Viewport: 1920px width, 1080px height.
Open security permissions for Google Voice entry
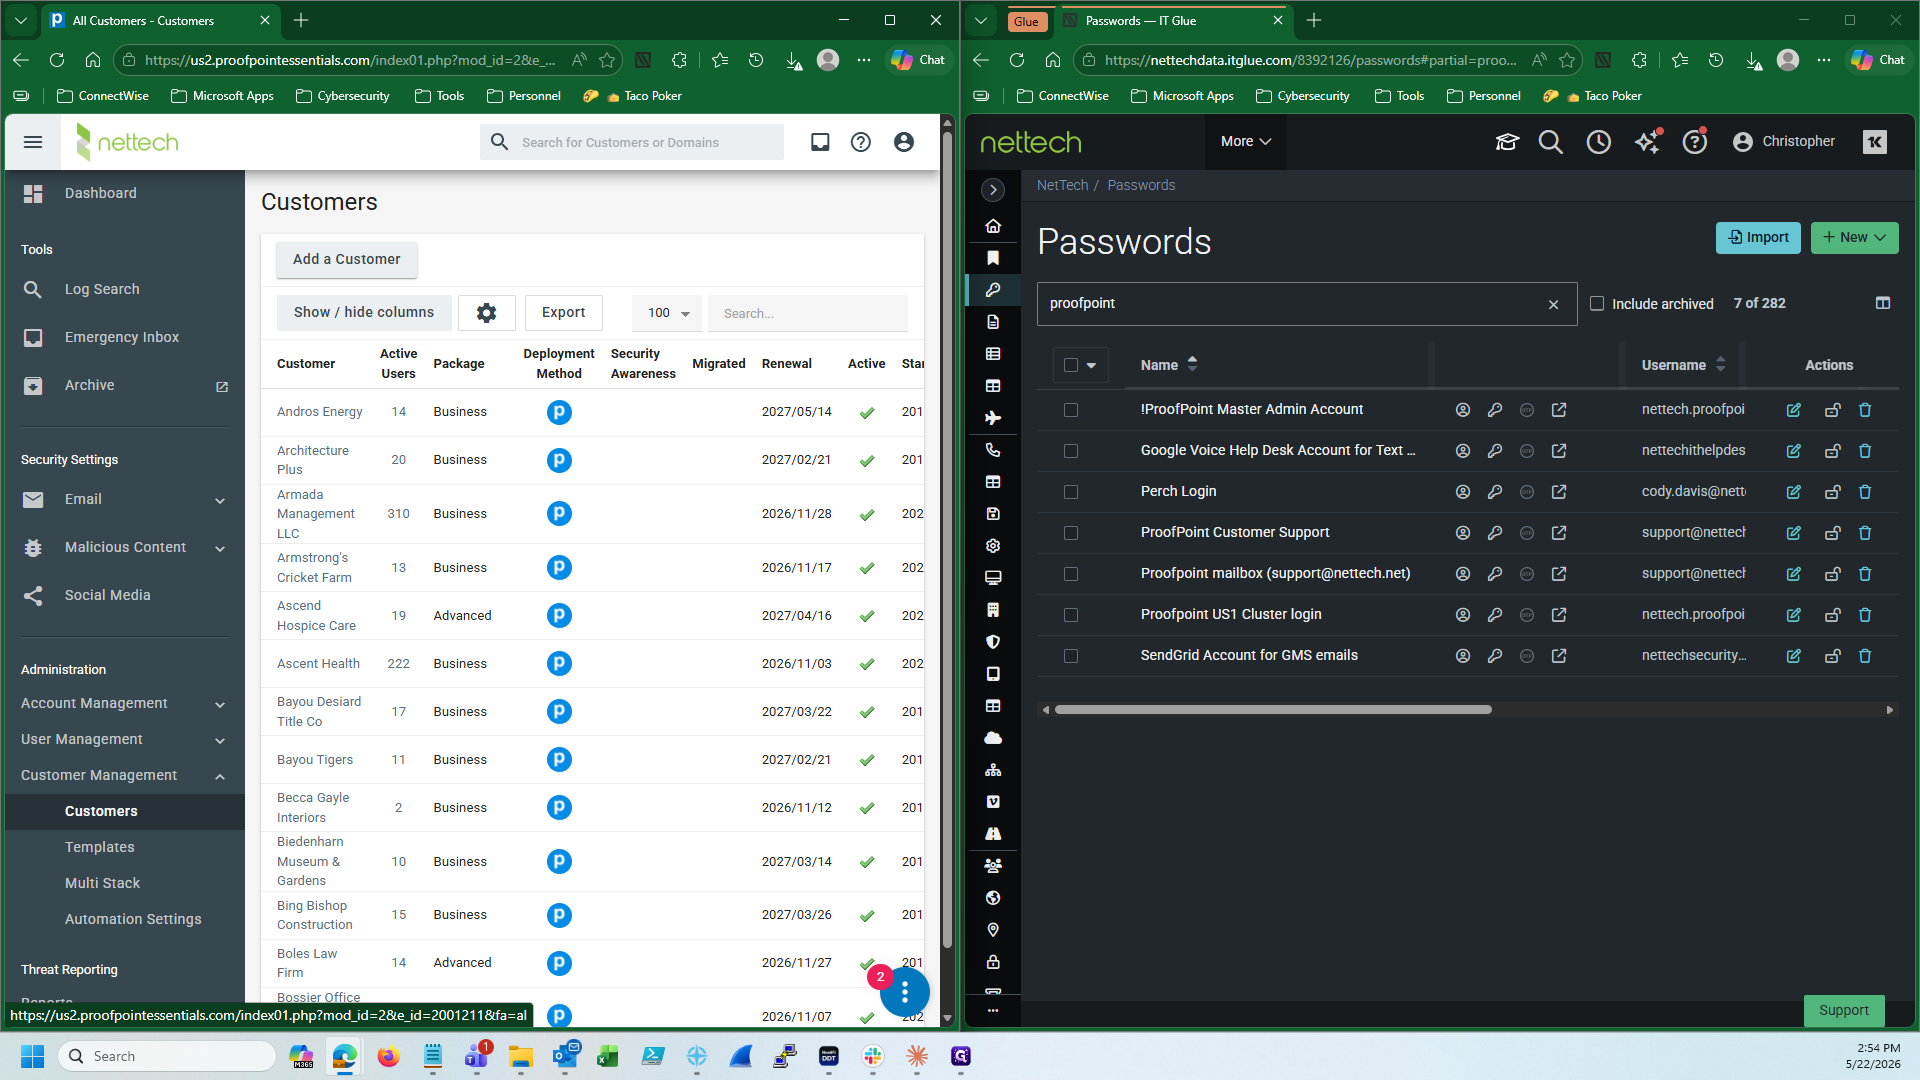click(1833, 451)
